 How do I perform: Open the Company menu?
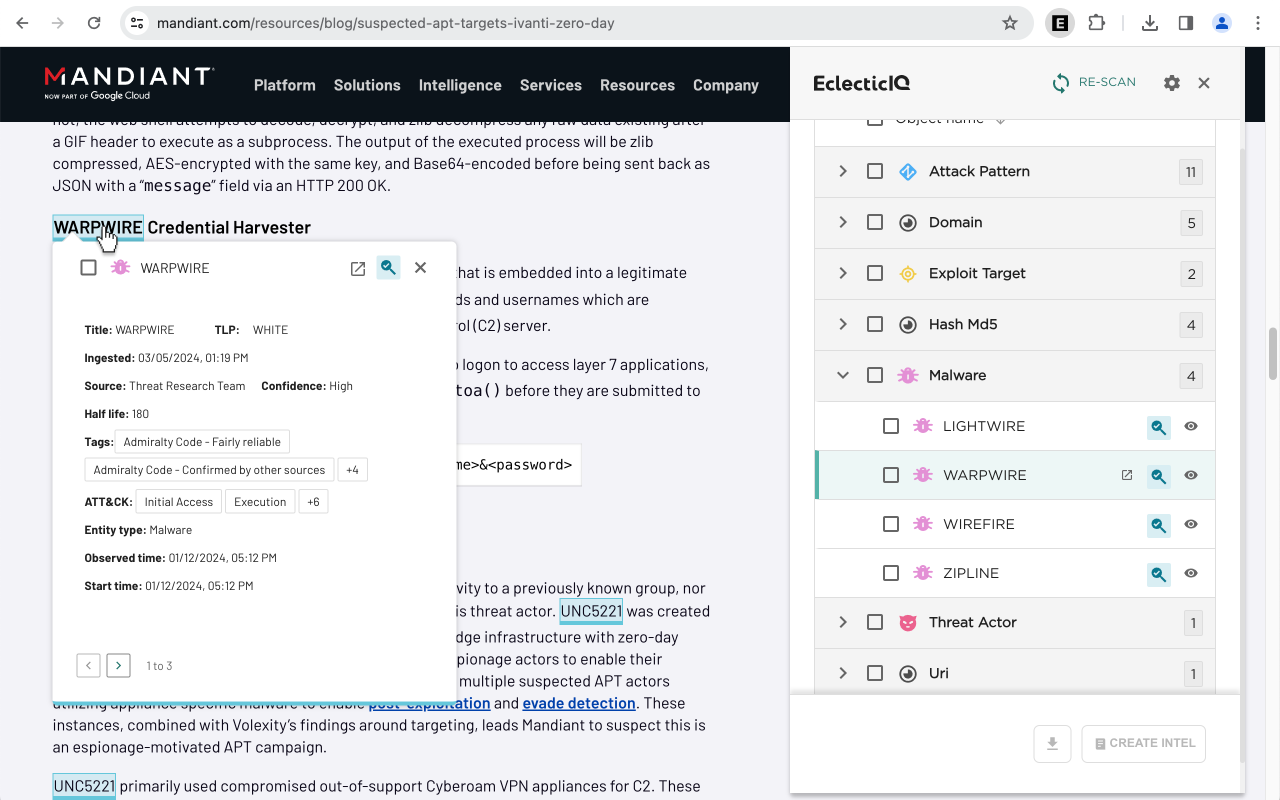point(726,85)
